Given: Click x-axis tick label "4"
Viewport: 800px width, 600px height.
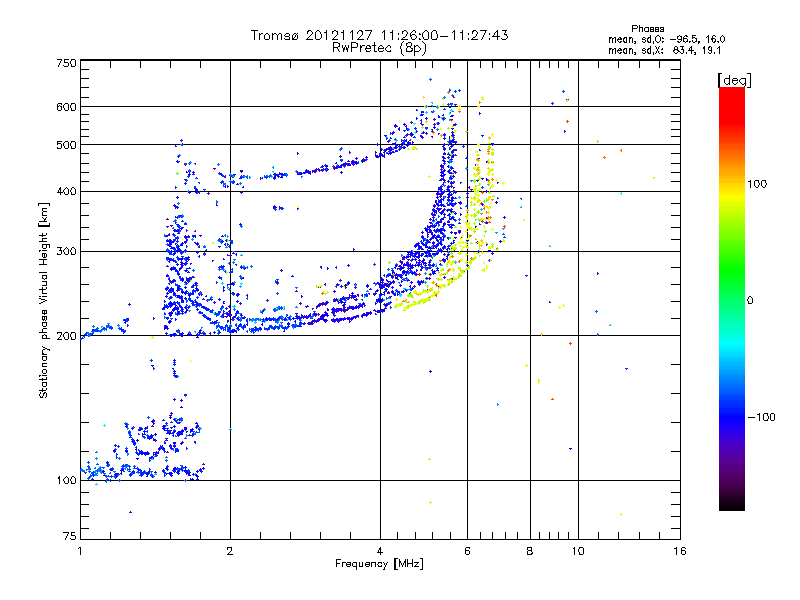Looking at the screenshot, I should pyautogui.click(x=380, y=551).
